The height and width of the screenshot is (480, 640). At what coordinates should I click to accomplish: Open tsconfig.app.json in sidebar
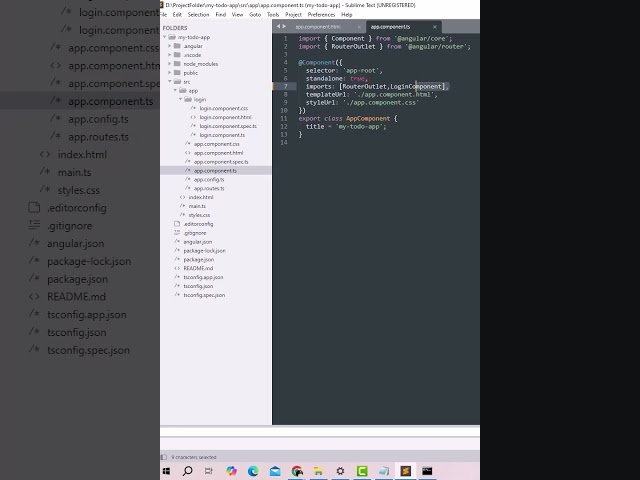[x=203, y=277]
